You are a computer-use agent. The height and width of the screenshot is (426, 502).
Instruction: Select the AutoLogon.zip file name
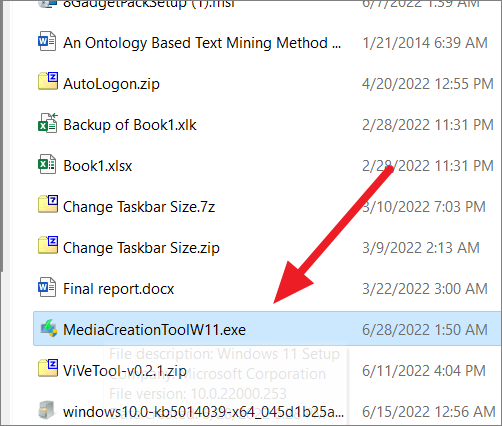[111, 84]
